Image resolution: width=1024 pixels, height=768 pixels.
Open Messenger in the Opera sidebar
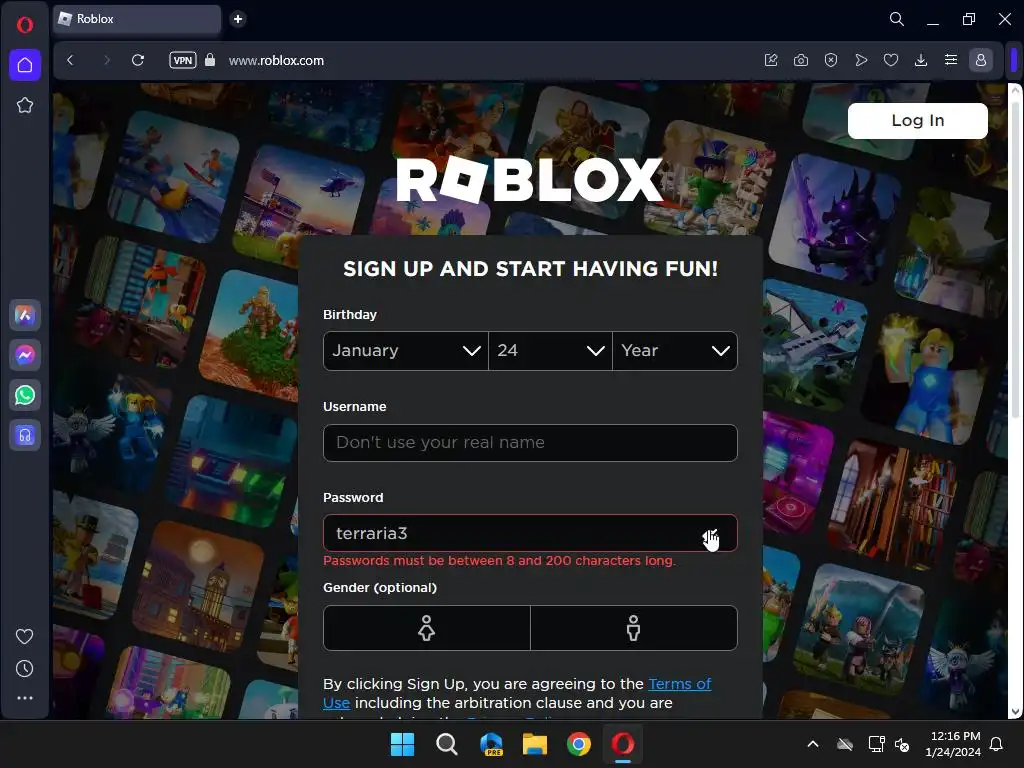[x=25, y=355]
